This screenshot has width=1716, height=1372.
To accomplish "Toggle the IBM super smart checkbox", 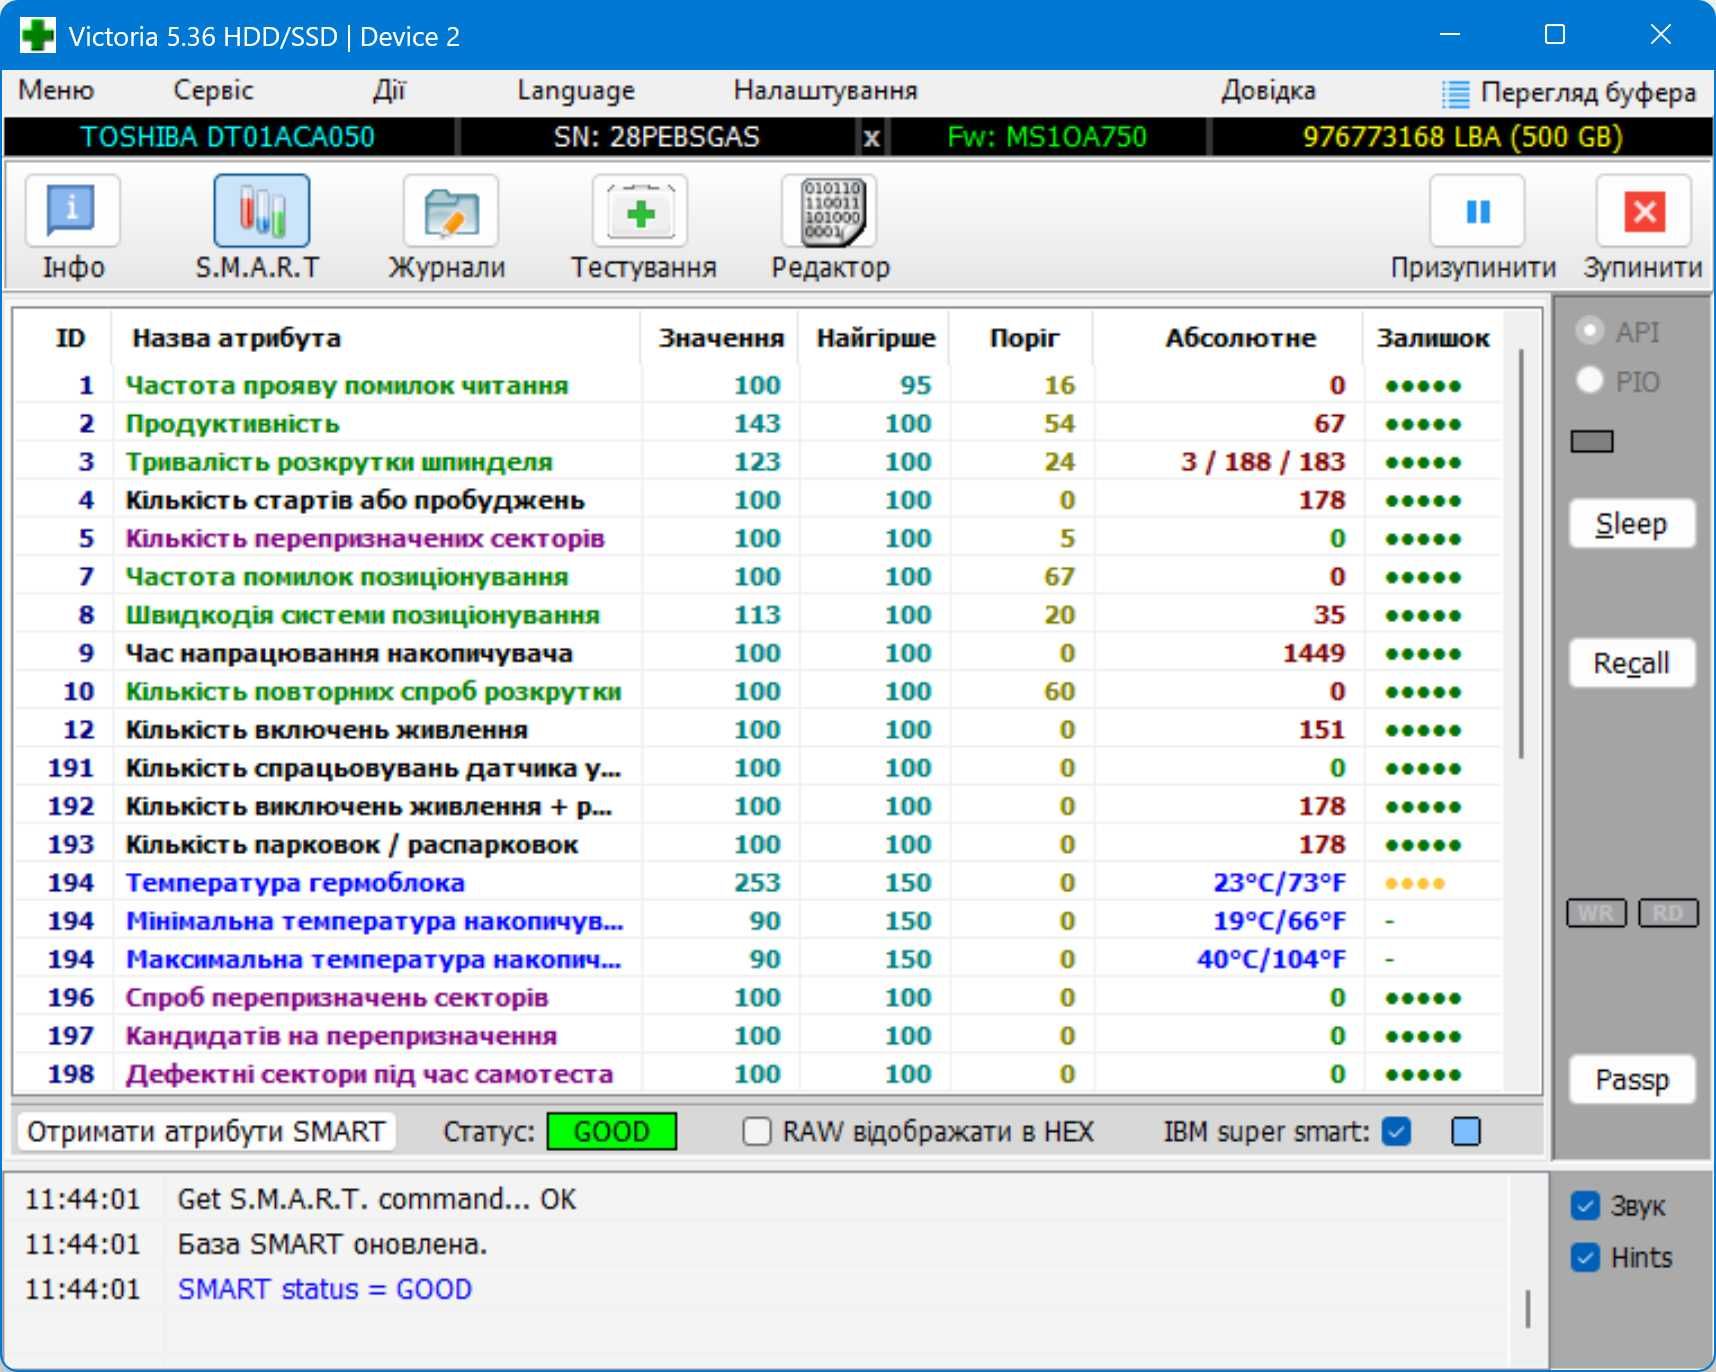I will 1396,1132.
